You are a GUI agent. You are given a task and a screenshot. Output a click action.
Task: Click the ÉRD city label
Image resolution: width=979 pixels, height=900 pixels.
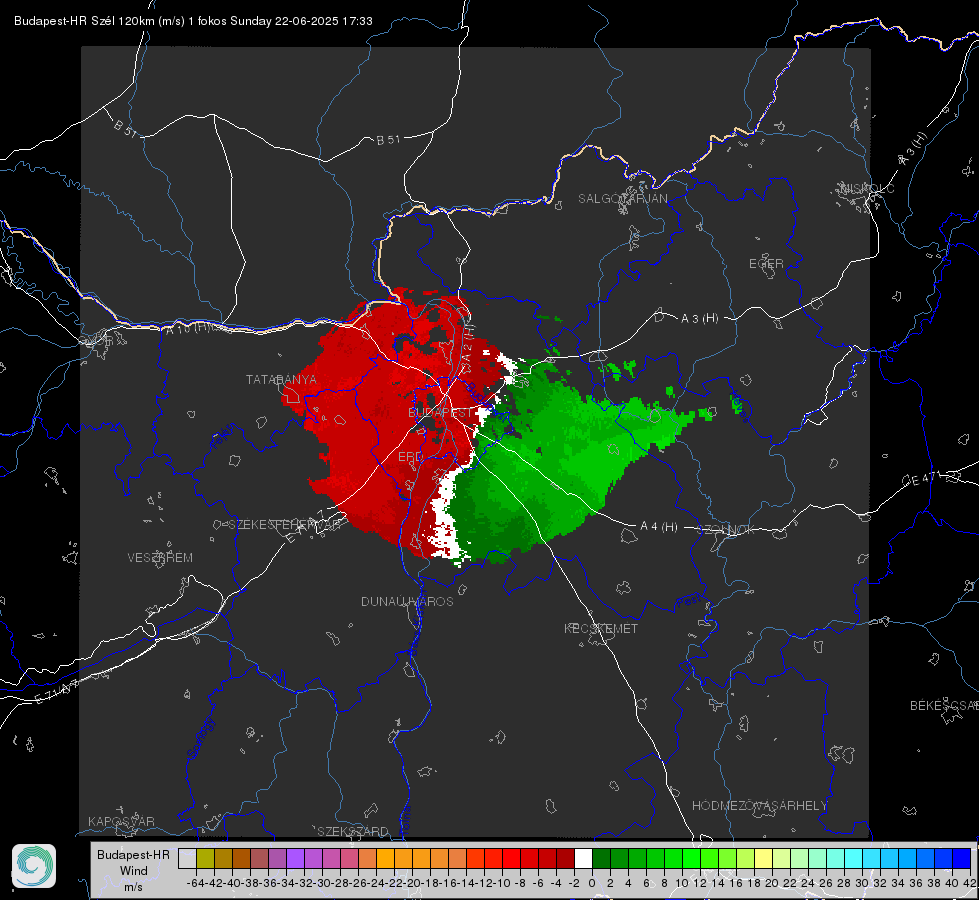click(410, 457)
